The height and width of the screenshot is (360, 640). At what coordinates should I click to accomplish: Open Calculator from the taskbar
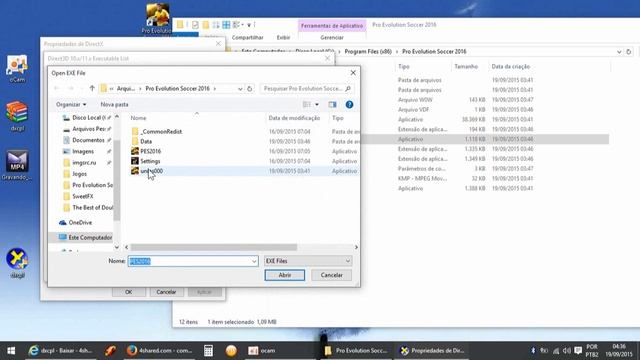(208, 351)
